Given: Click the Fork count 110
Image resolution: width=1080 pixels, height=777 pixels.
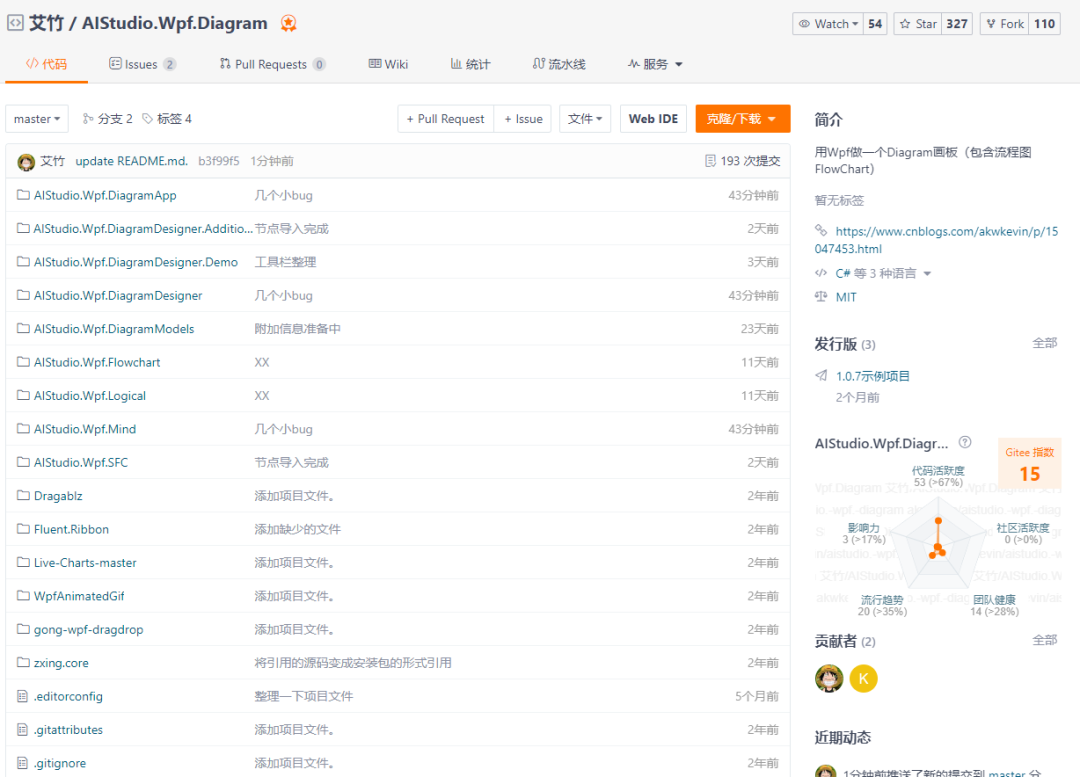Looking at the screenshot, I should click(x=1044, y=24).
